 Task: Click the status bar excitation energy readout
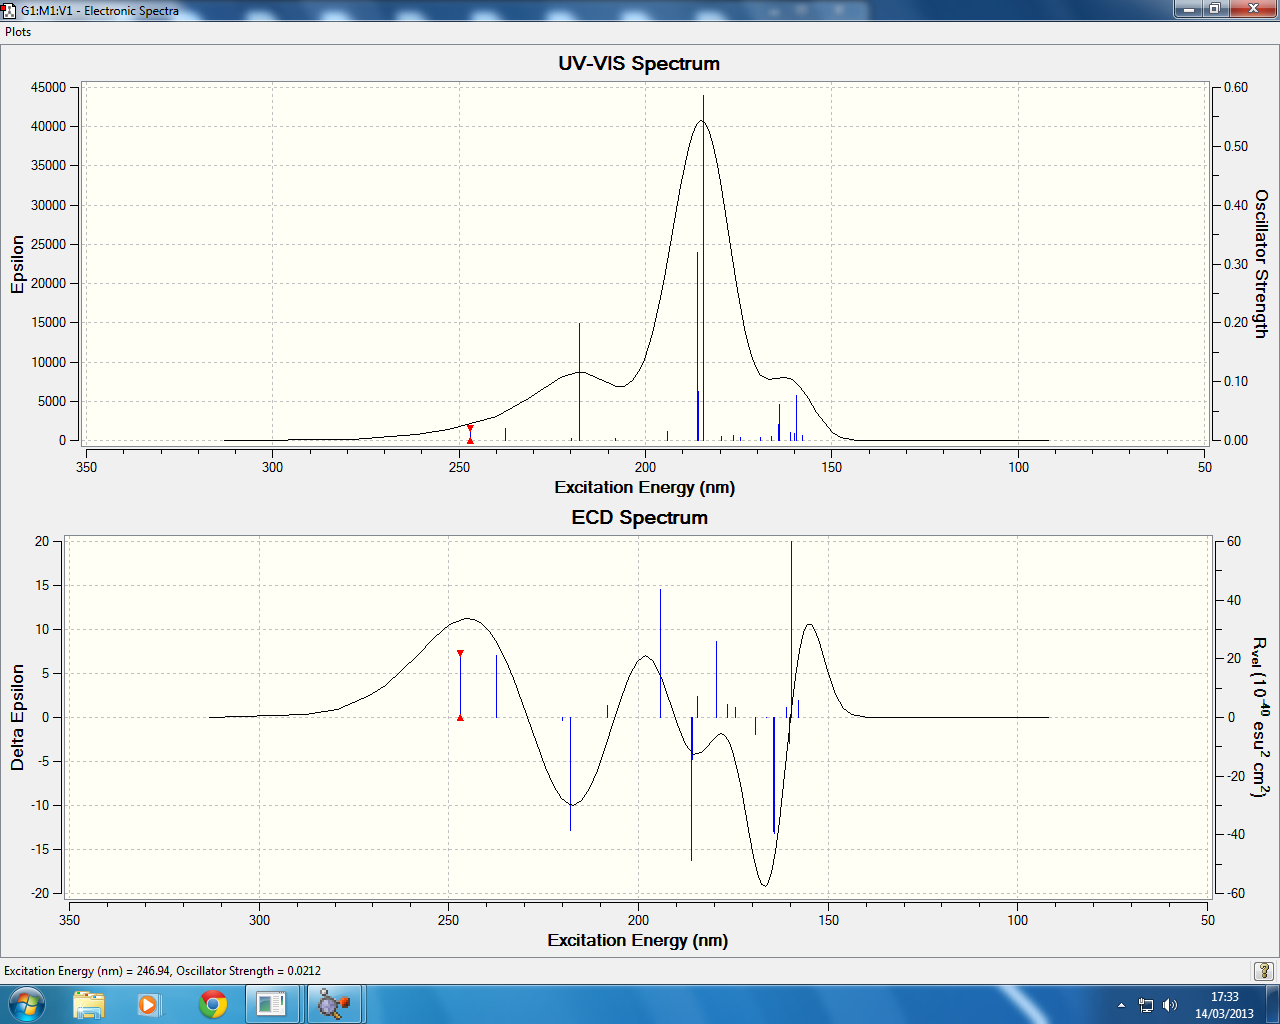pos(162,971)
